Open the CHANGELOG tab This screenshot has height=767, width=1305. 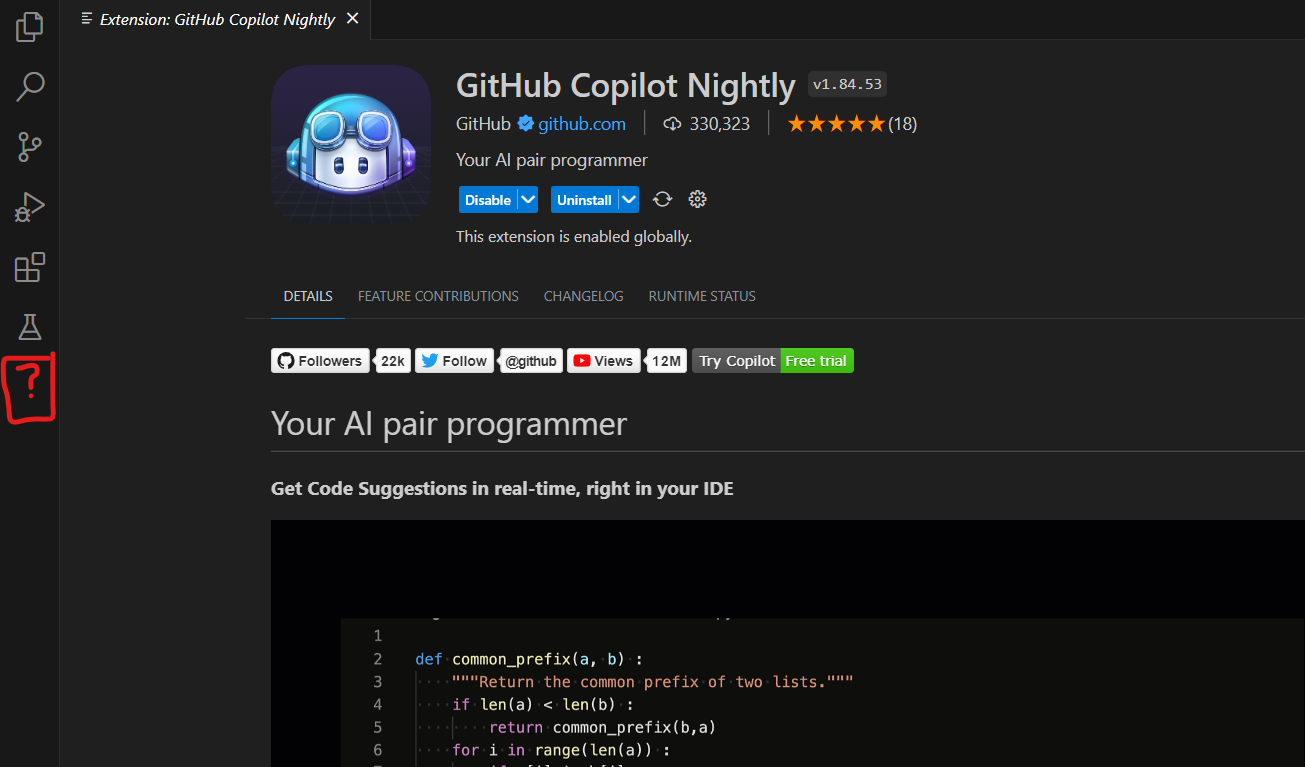point(583,296)
